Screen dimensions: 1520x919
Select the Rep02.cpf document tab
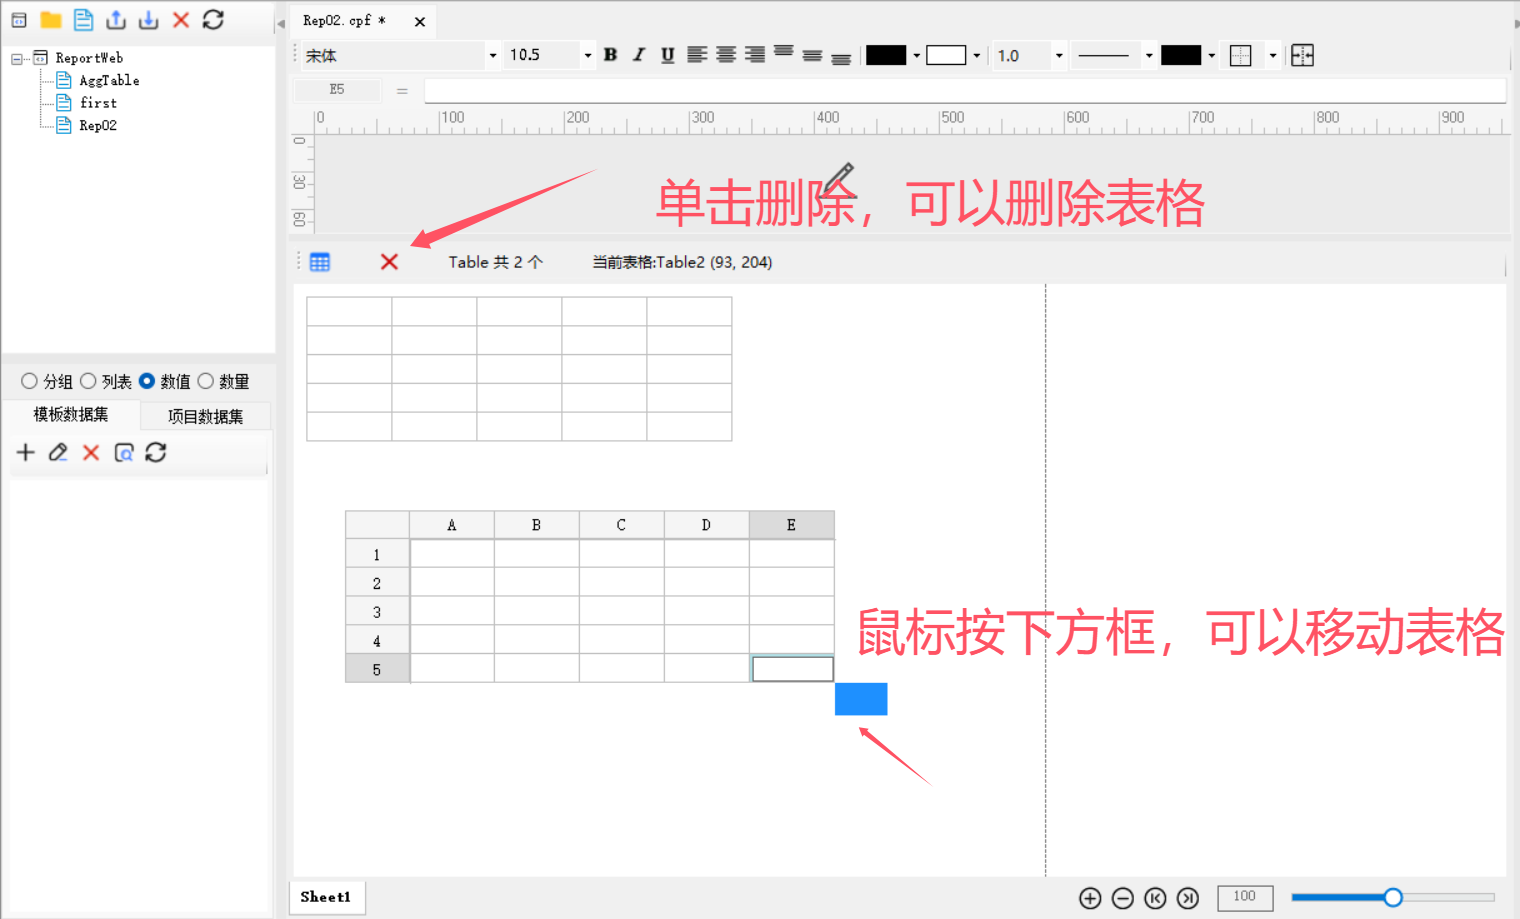(344, 21)
